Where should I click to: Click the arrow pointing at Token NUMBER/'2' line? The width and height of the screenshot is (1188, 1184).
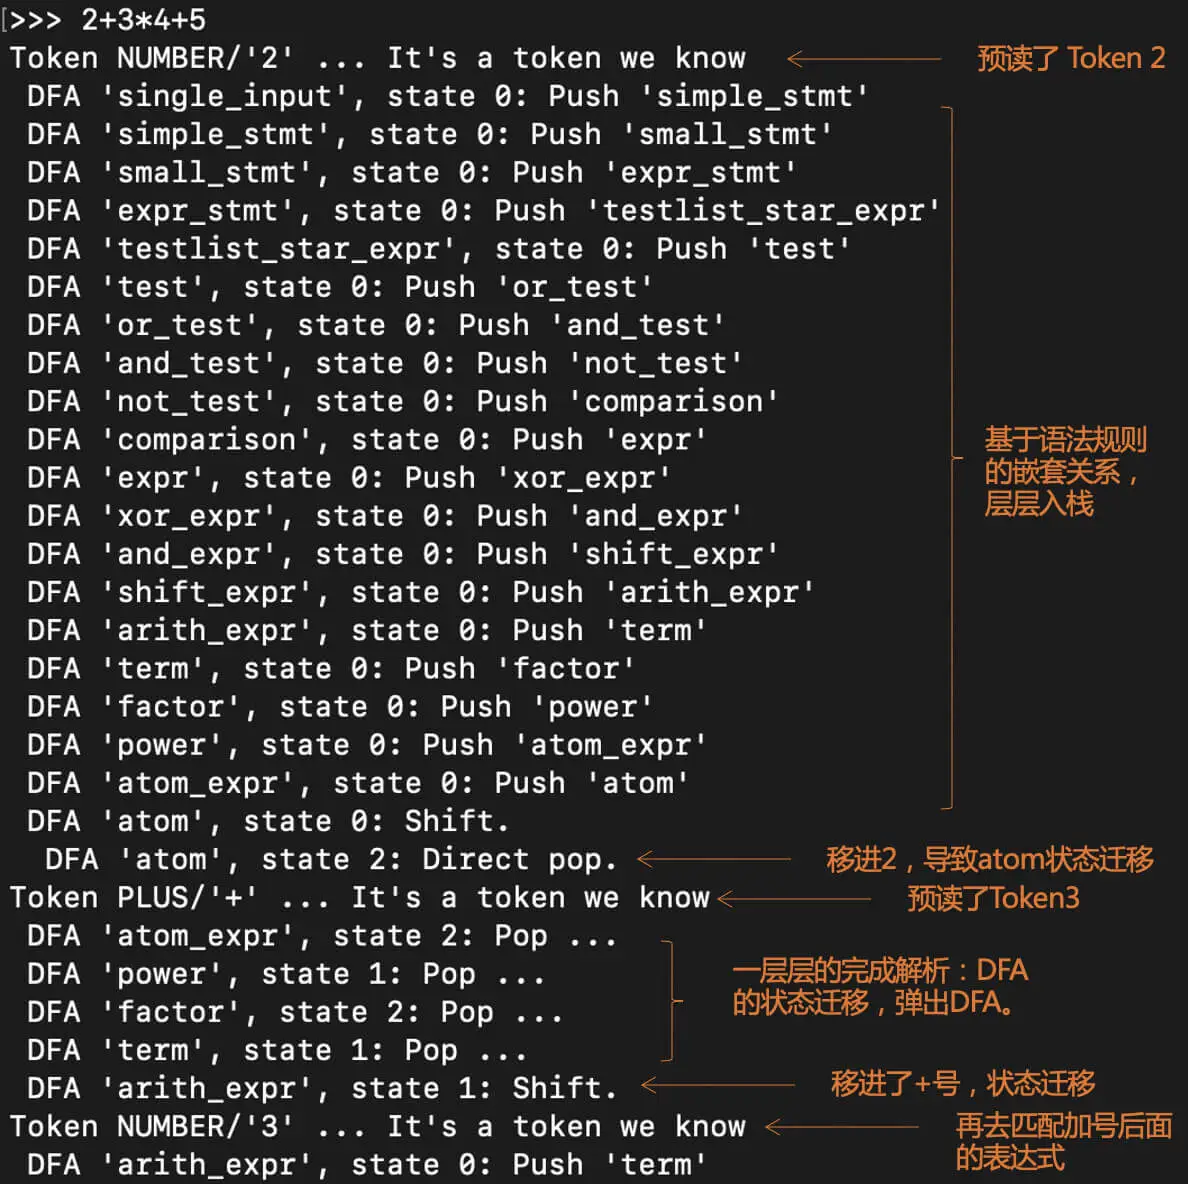click(863, 59)
